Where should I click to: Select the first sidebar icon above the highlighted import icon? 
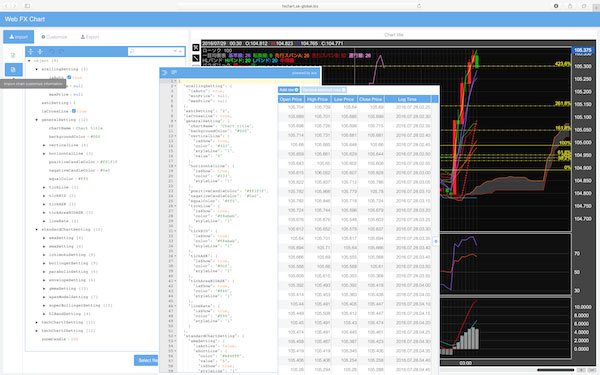coord(13,55)
